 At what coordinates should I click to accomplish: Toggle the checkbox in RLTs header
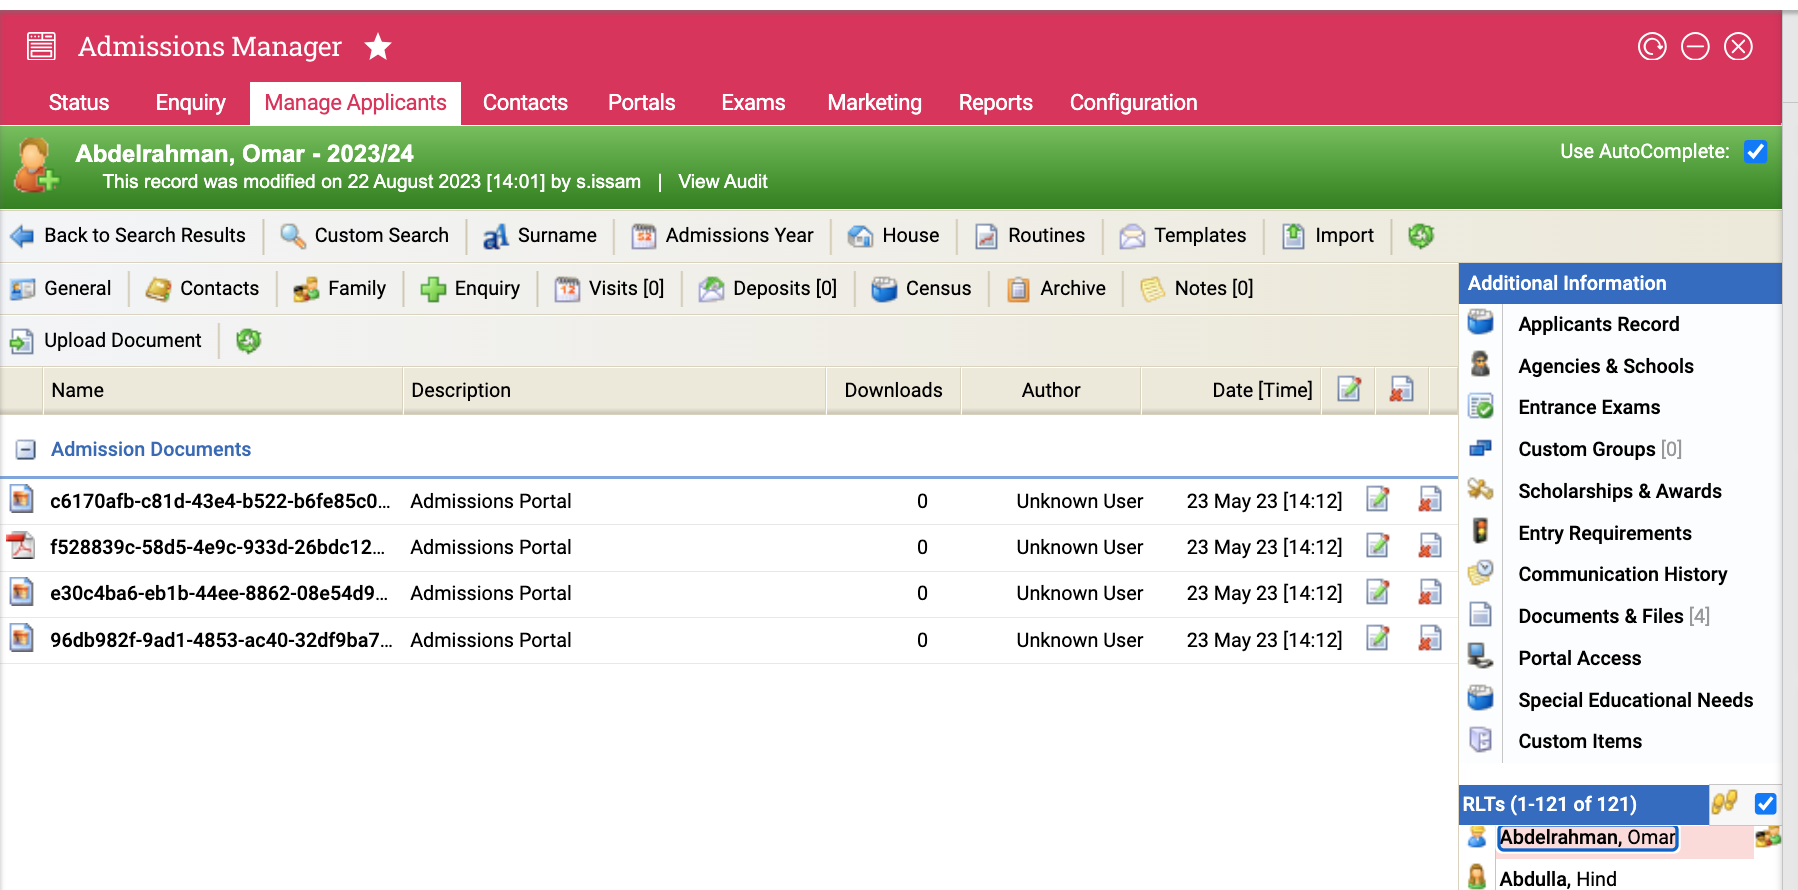[1765, 804]
